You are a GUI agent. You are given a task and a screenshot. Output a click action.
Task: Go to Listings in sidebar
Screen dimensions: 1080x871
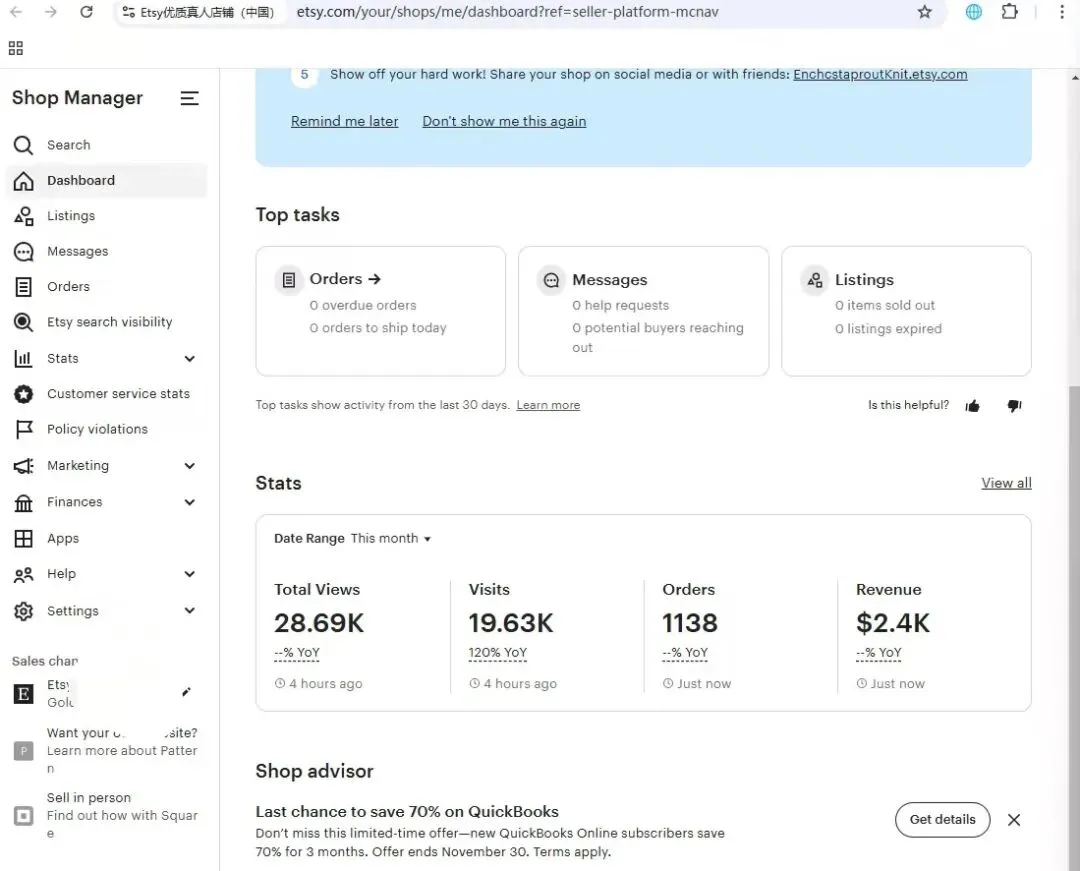(70, 216)
